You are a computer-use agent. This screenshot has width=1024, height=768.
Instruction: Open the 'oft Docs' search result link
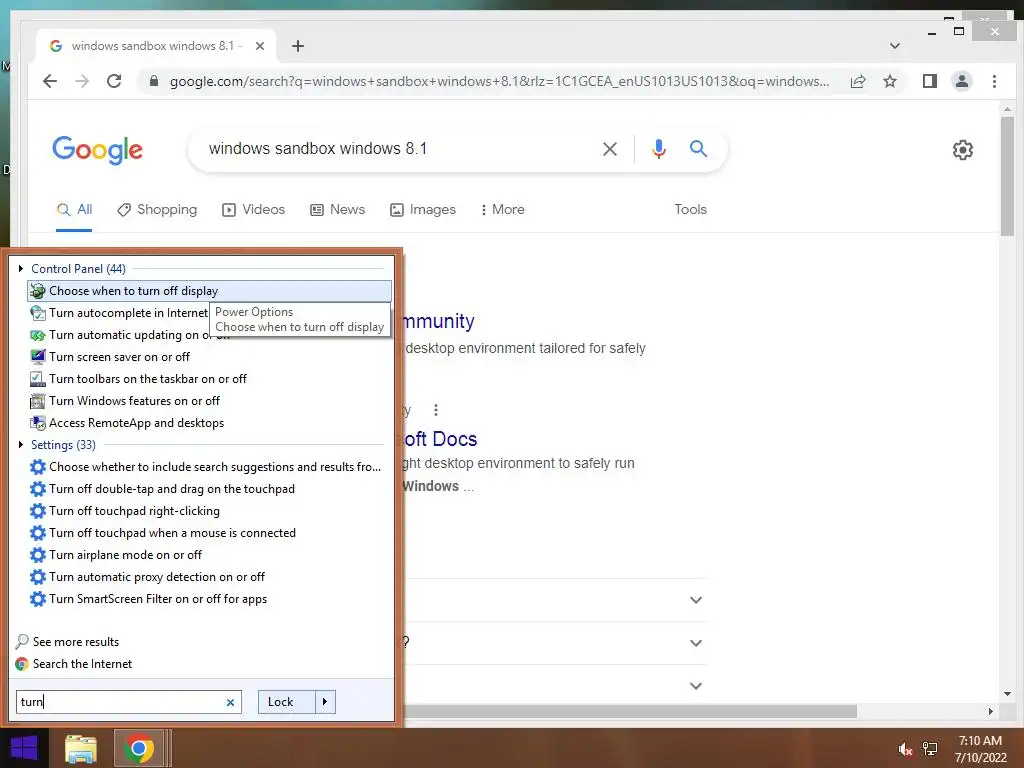440,440
